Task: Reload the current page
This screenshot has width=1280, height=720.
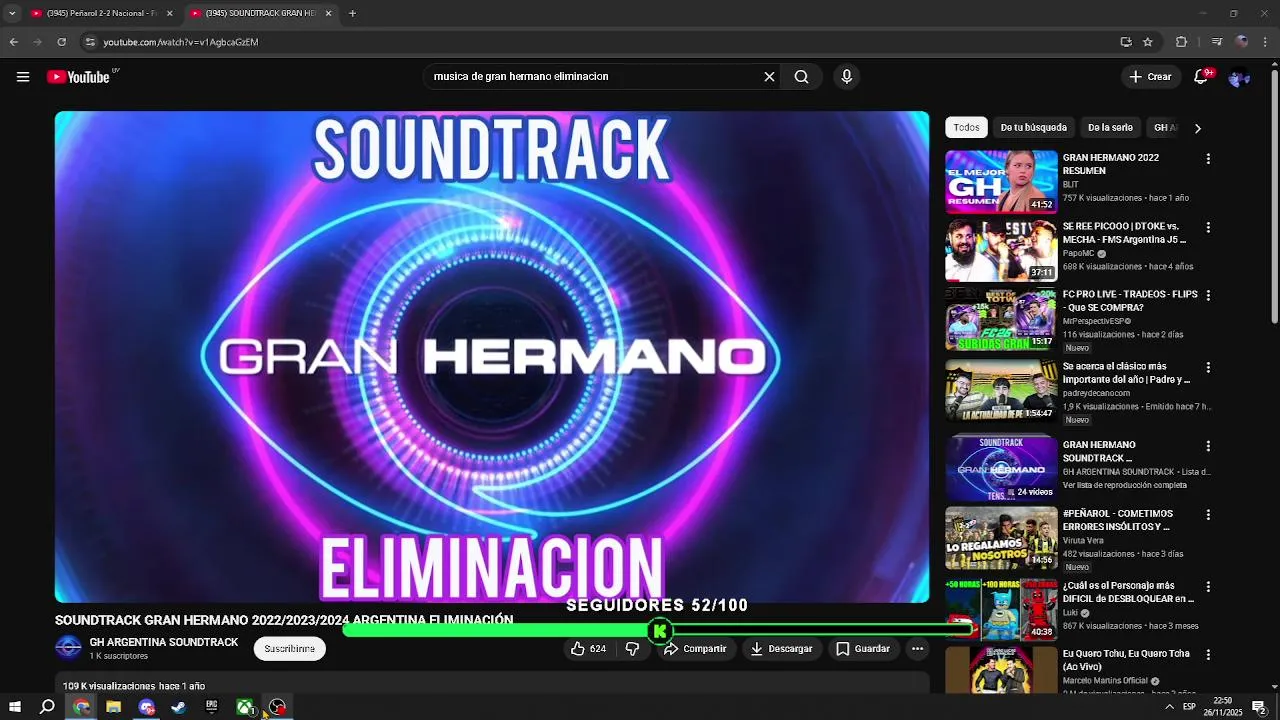Action: (61, 42)
